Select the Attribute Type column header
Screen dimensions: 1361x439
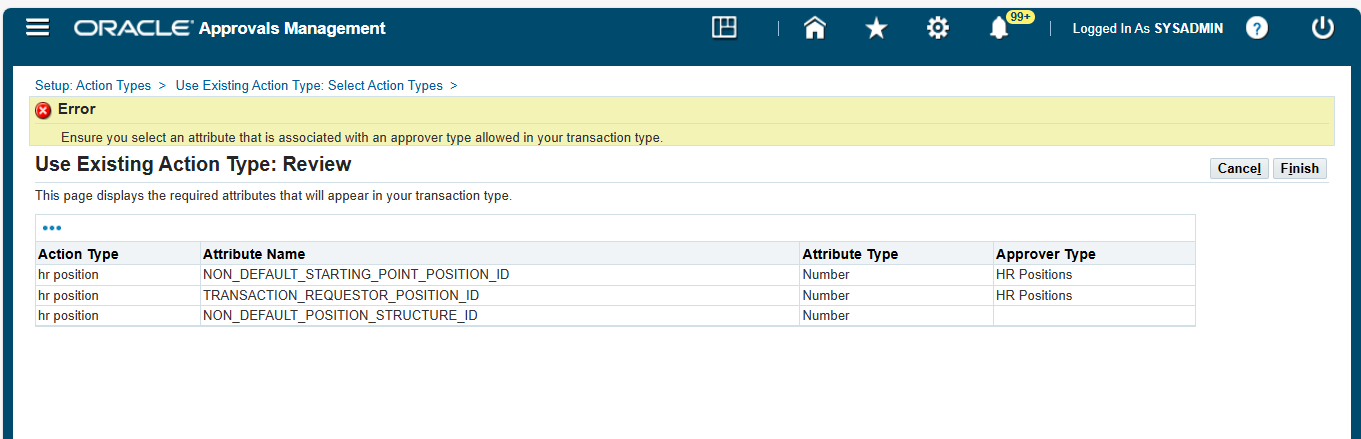850,254
